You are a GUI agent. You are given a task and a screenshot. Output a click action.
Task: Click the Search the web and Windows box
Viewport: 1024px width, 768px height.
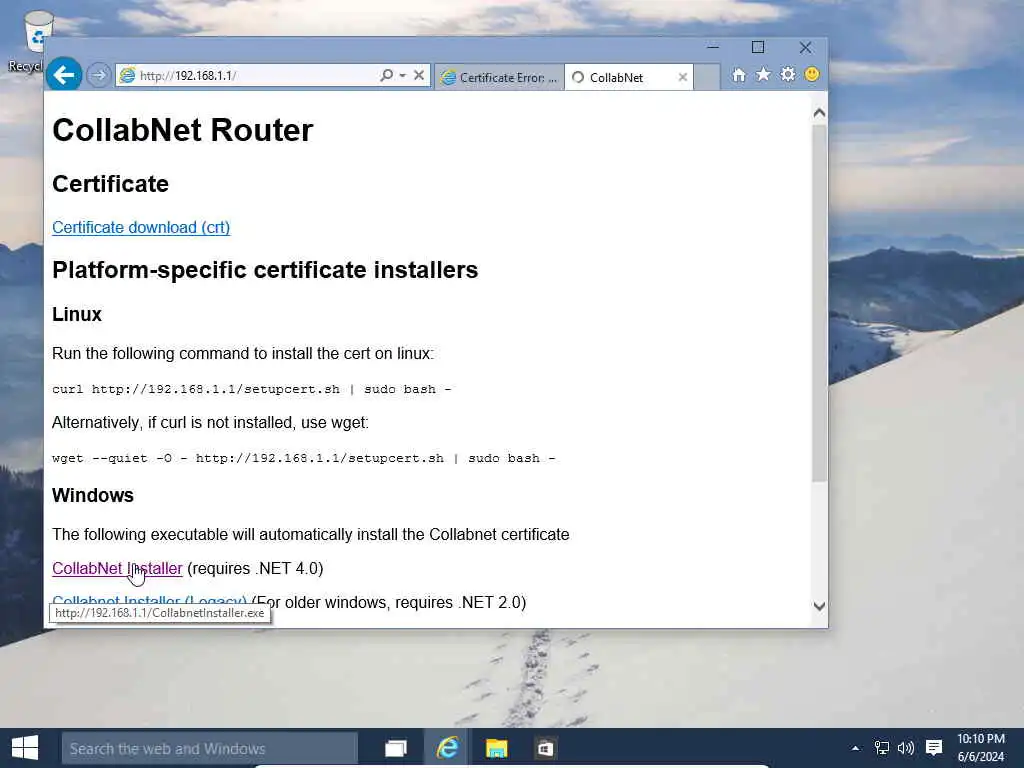coord(210,748)
